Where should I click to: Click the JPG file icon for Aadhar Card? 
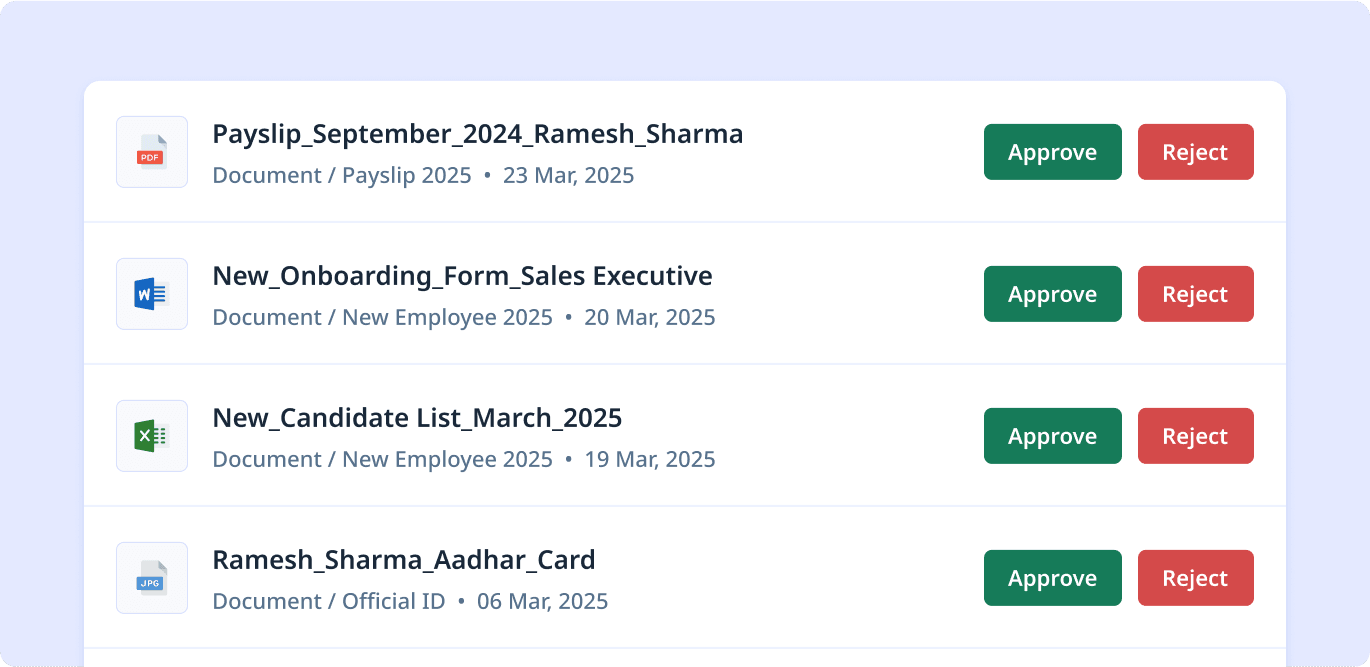[152, 578]
